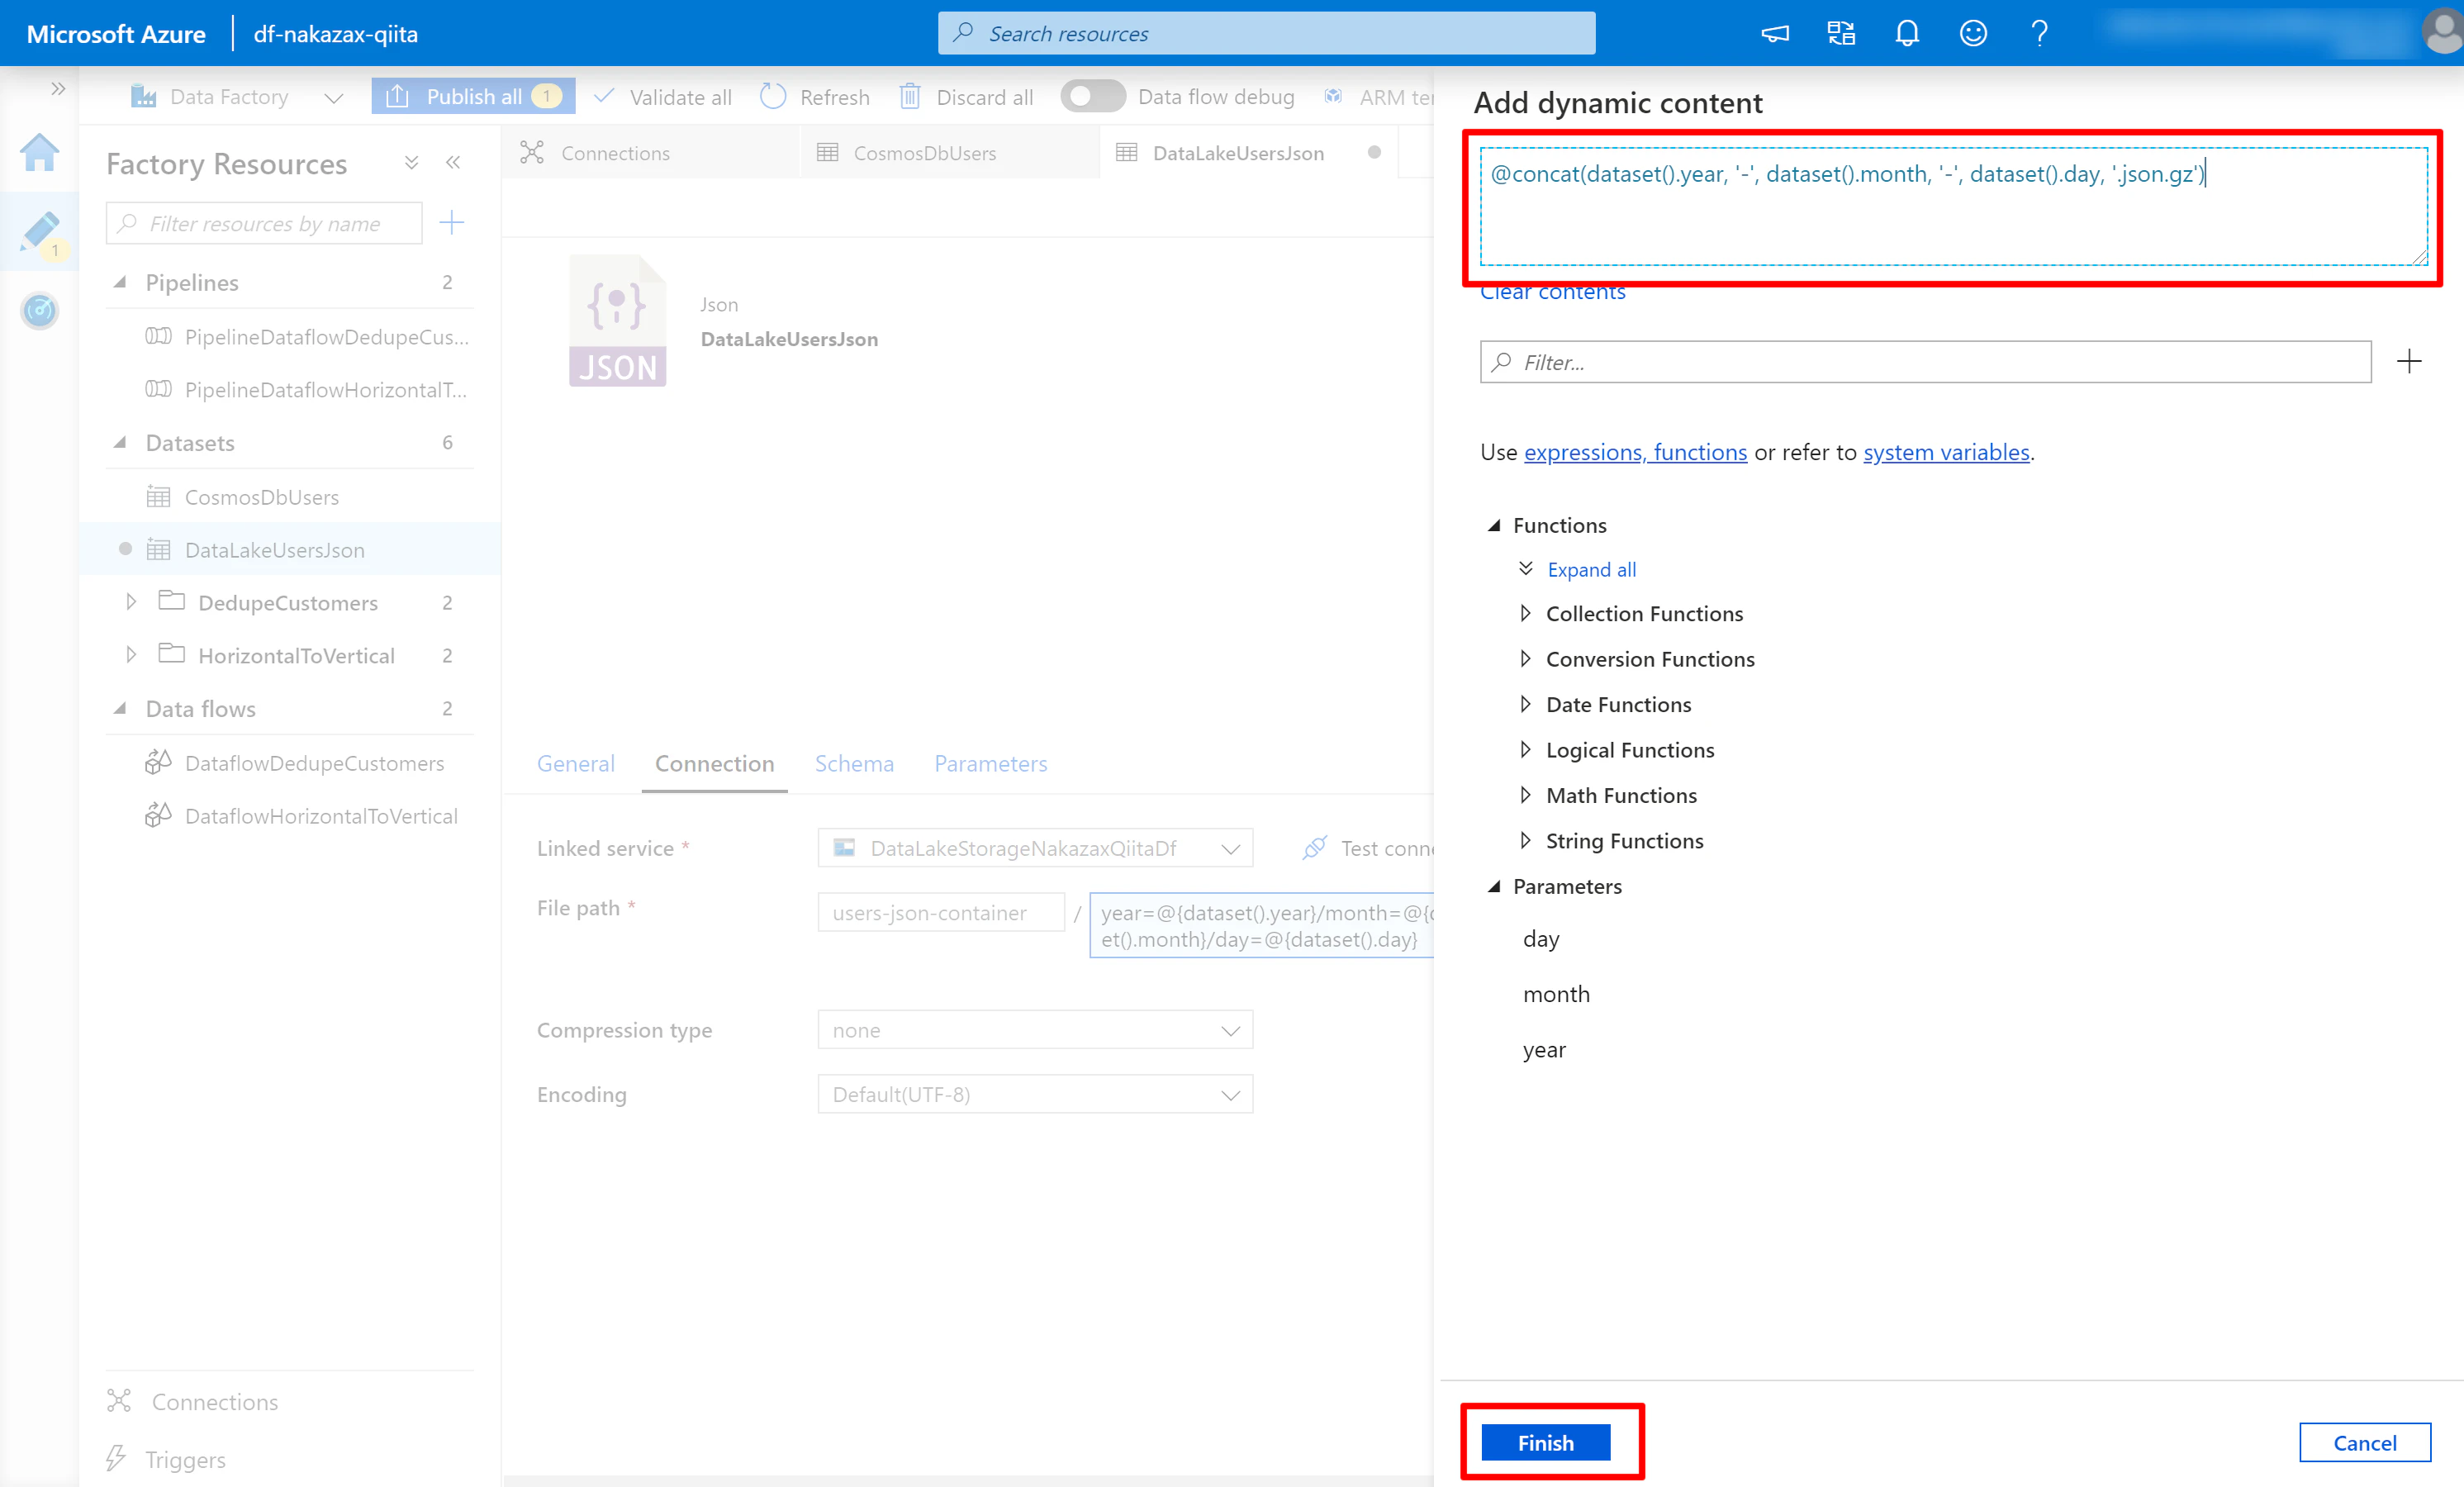The width and height of the screenshot is (2464, 1487).
Task: Expand all Factory Resources groups
Action: 411,162
